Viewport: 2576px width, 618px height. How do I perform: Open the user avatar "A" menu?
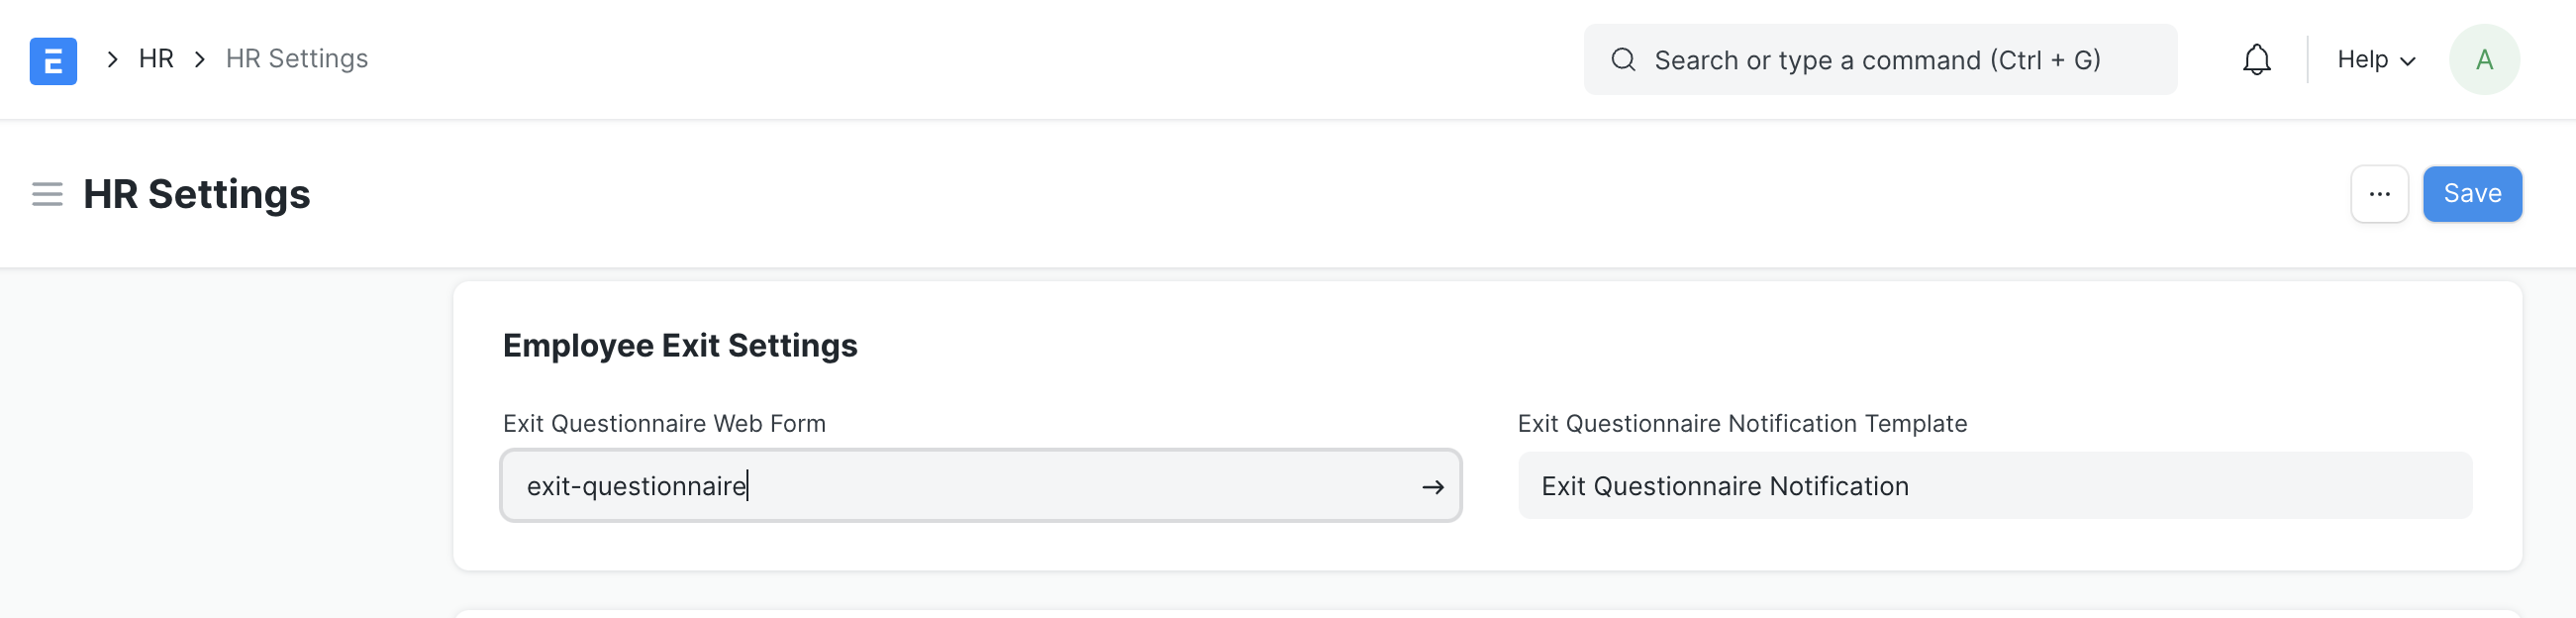(2483, 60)
